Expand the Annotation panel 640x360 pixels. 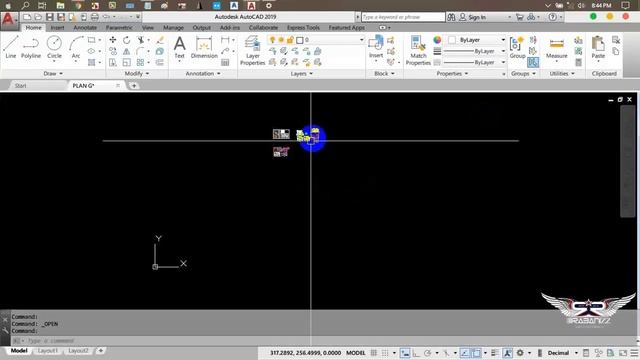[x=203, y=73]
